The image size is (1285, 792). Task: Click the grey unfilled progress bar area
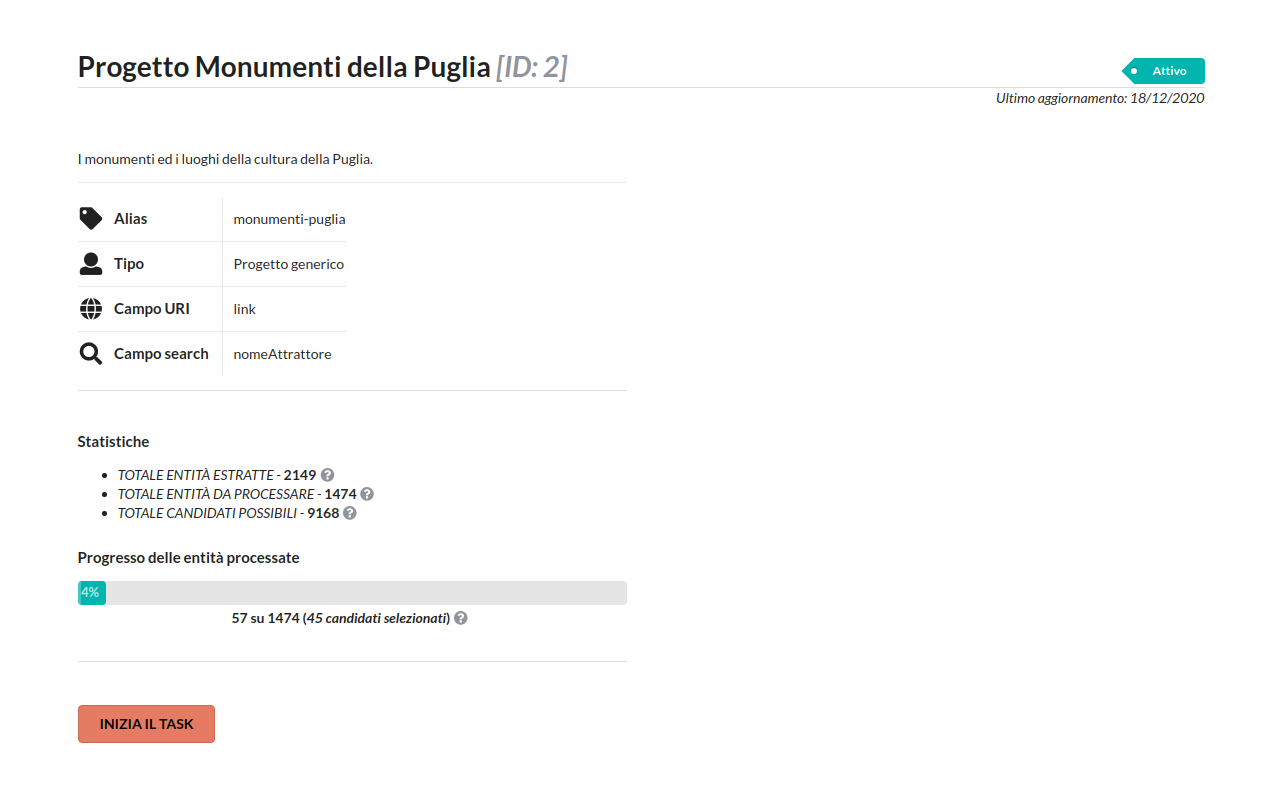[x=366, y=593]
